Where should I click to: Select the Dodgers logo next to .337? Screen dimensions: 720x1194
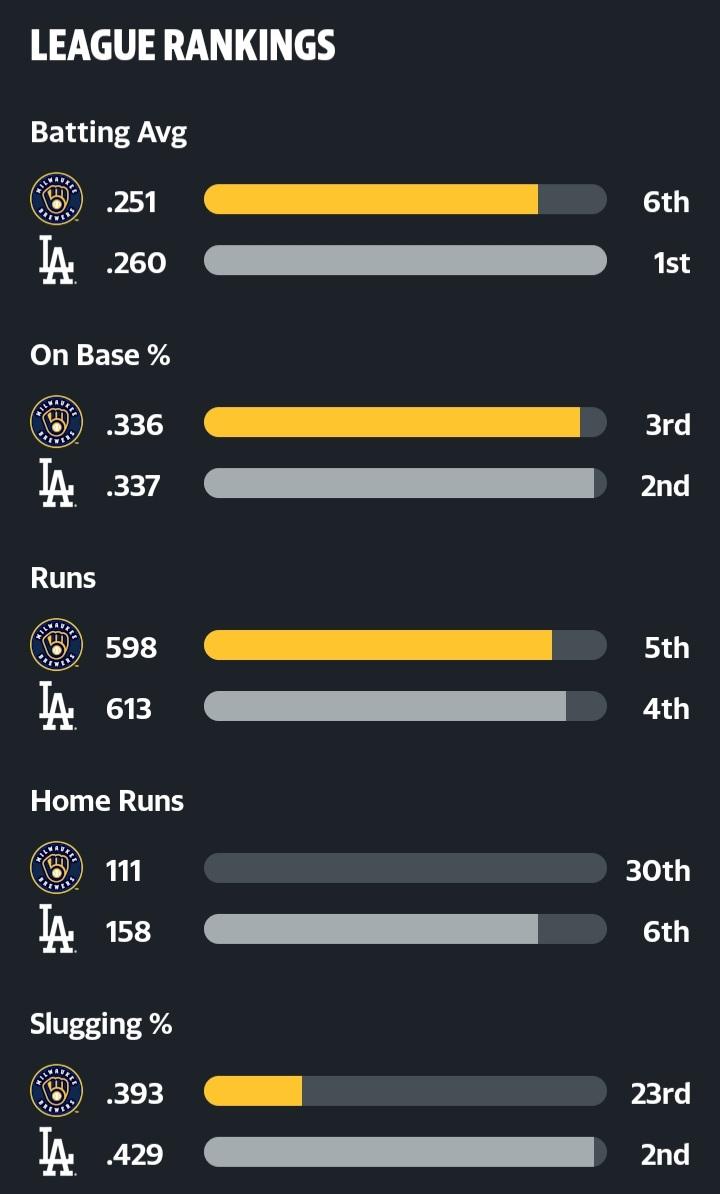pyautogui.click(x=56, y=484)
